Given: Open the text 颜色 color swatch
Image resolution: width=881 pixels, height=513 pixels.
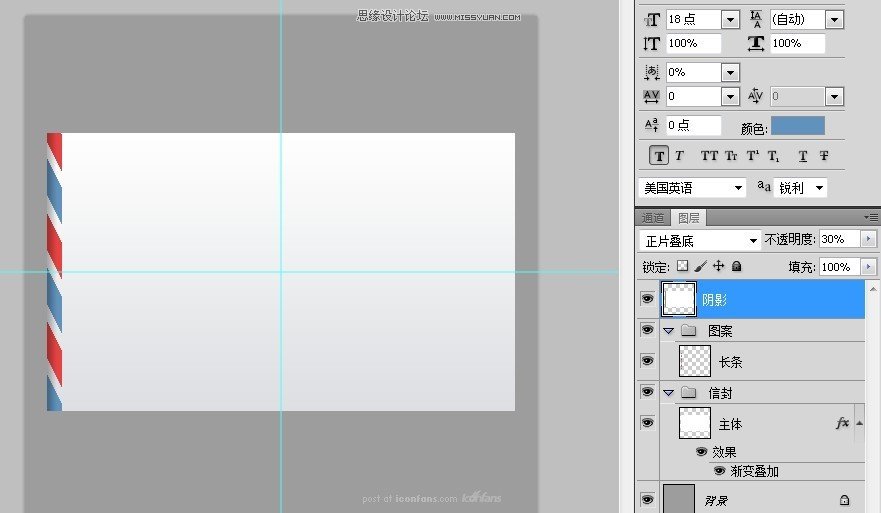Looking at the screenshot, I should pyautogui.click(x=797, y=126).
